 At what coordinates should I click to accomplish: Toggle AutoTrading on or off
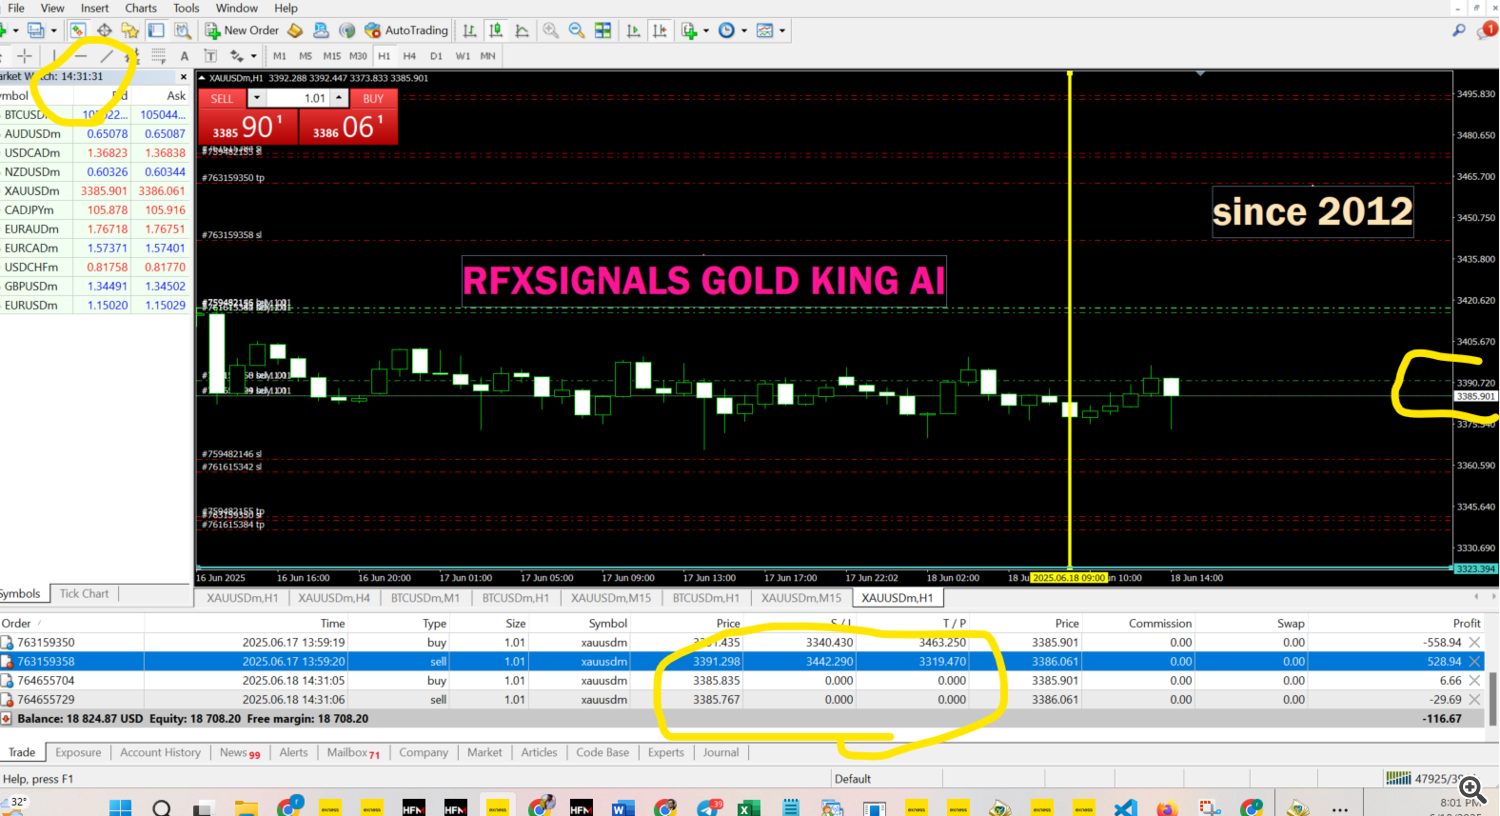(x=406, y=31)
